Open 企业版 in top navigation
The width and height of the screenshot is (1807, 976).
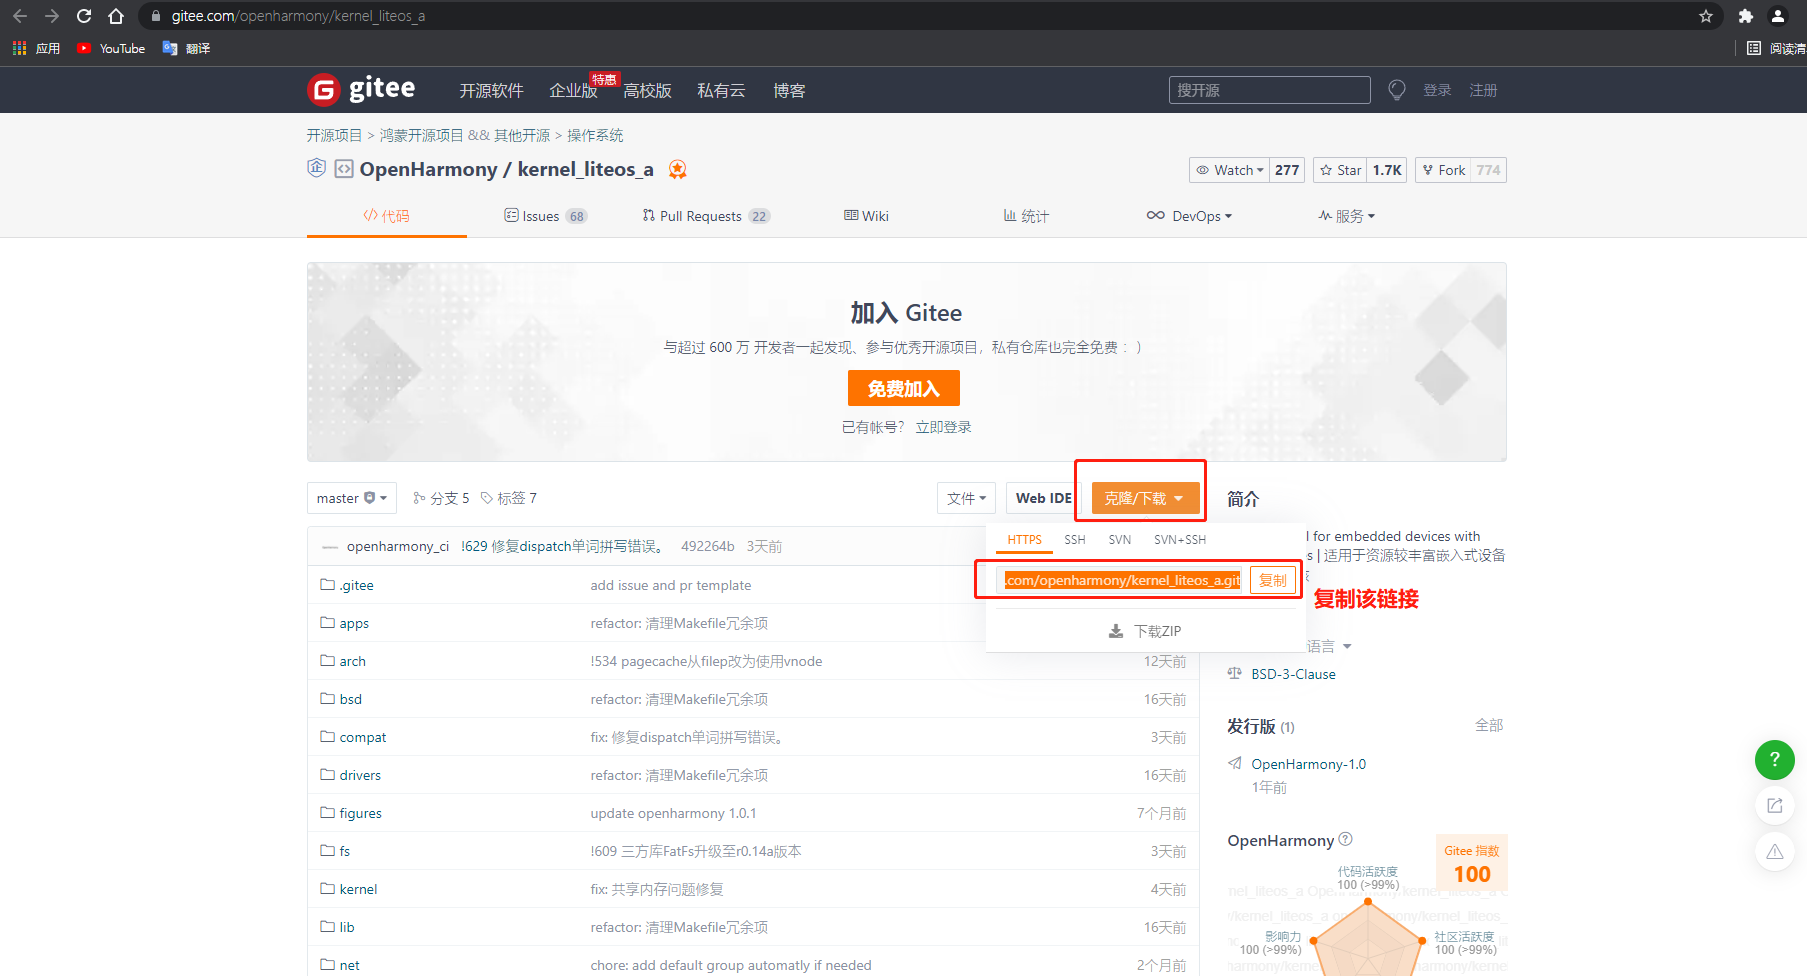[573, 90]
